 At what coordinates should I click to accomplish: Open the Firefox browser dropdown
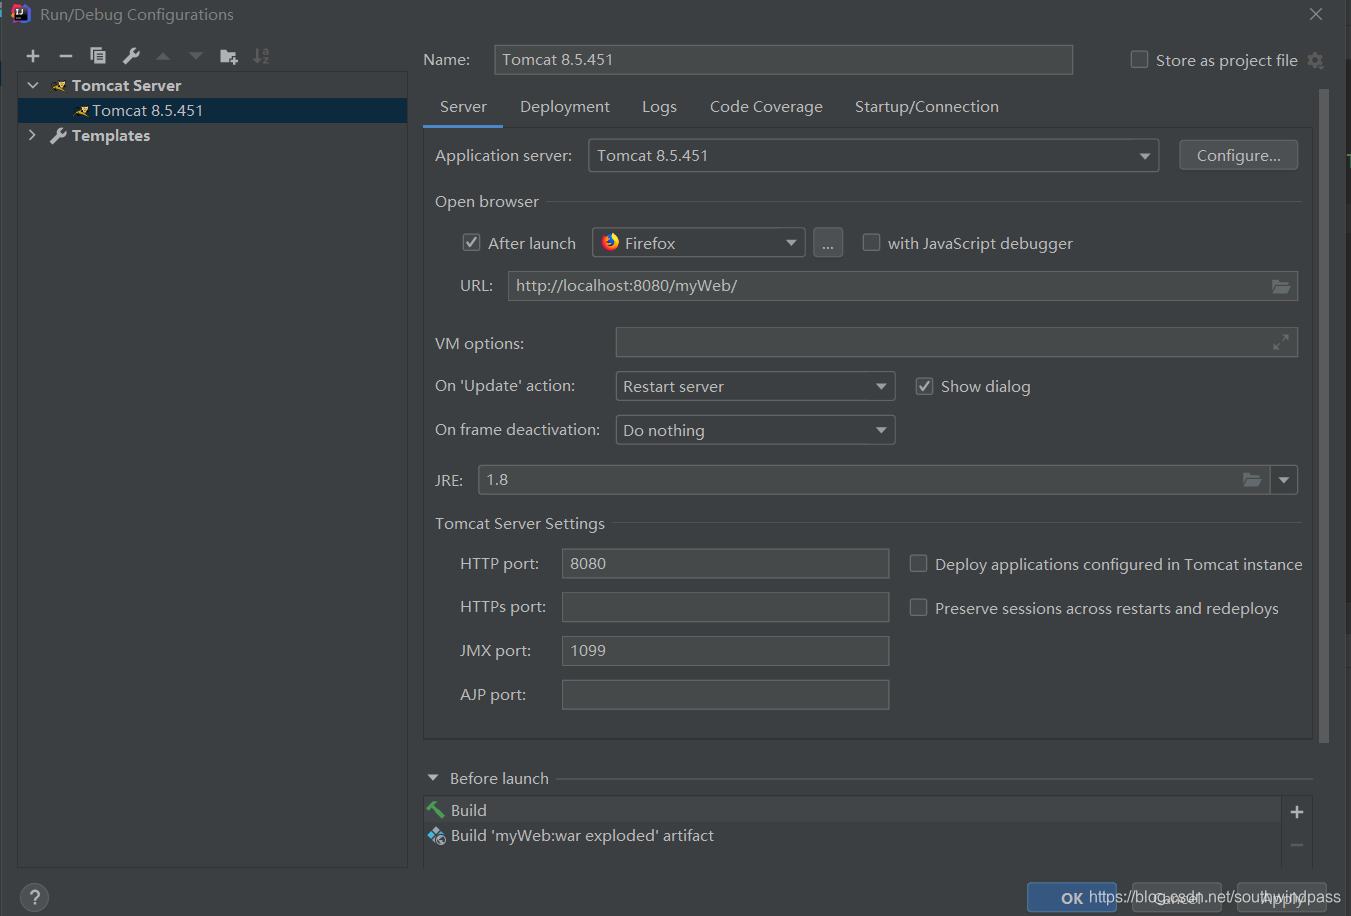pyautogui.click(x=699, y=243)
